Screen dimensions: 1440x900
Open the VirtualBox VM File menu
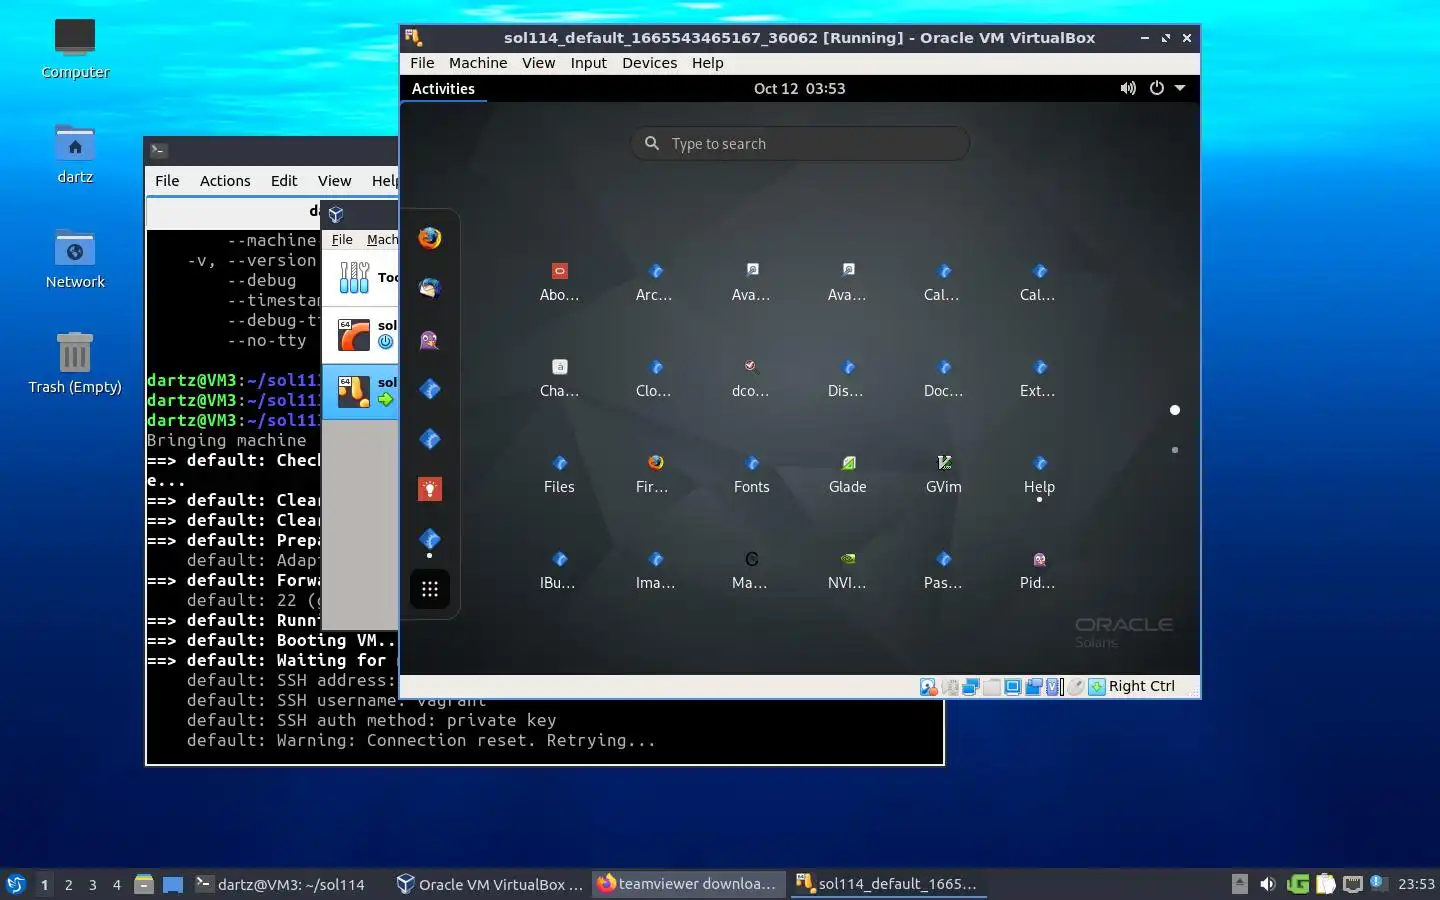click(x=422, y=63)
